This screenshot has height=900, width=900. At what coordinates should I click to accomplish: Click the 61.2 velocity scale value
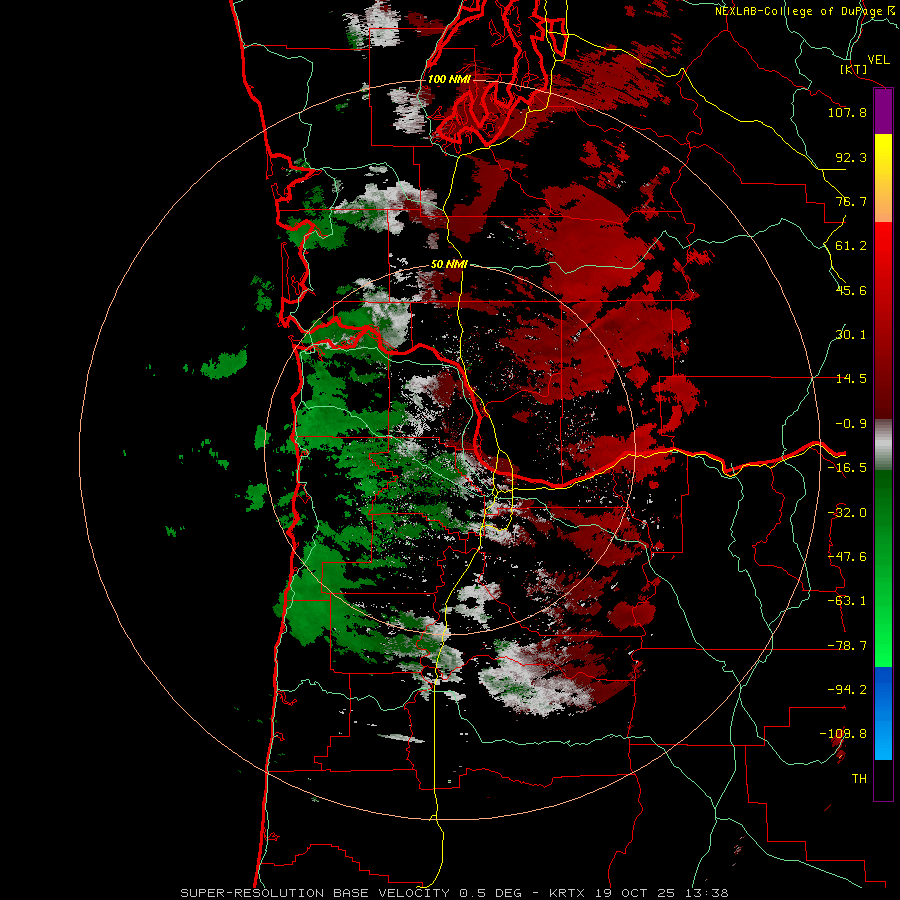pos(851,246)
